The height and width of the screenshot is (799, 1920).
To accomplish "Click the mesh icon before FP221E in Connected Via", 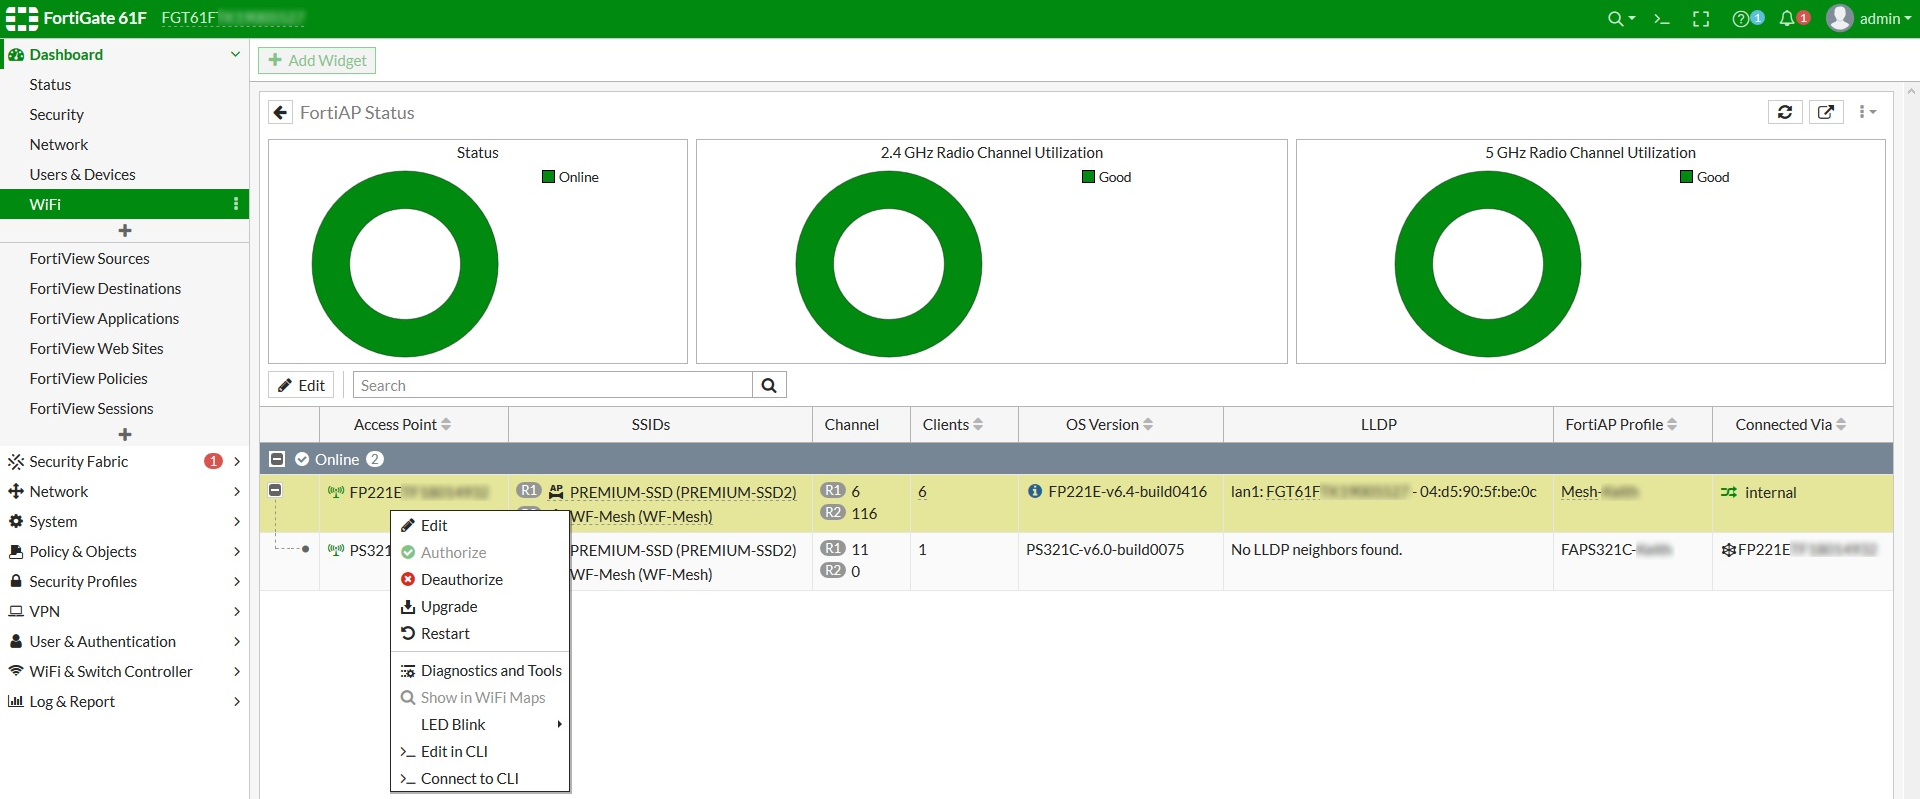I will 1729,550.
